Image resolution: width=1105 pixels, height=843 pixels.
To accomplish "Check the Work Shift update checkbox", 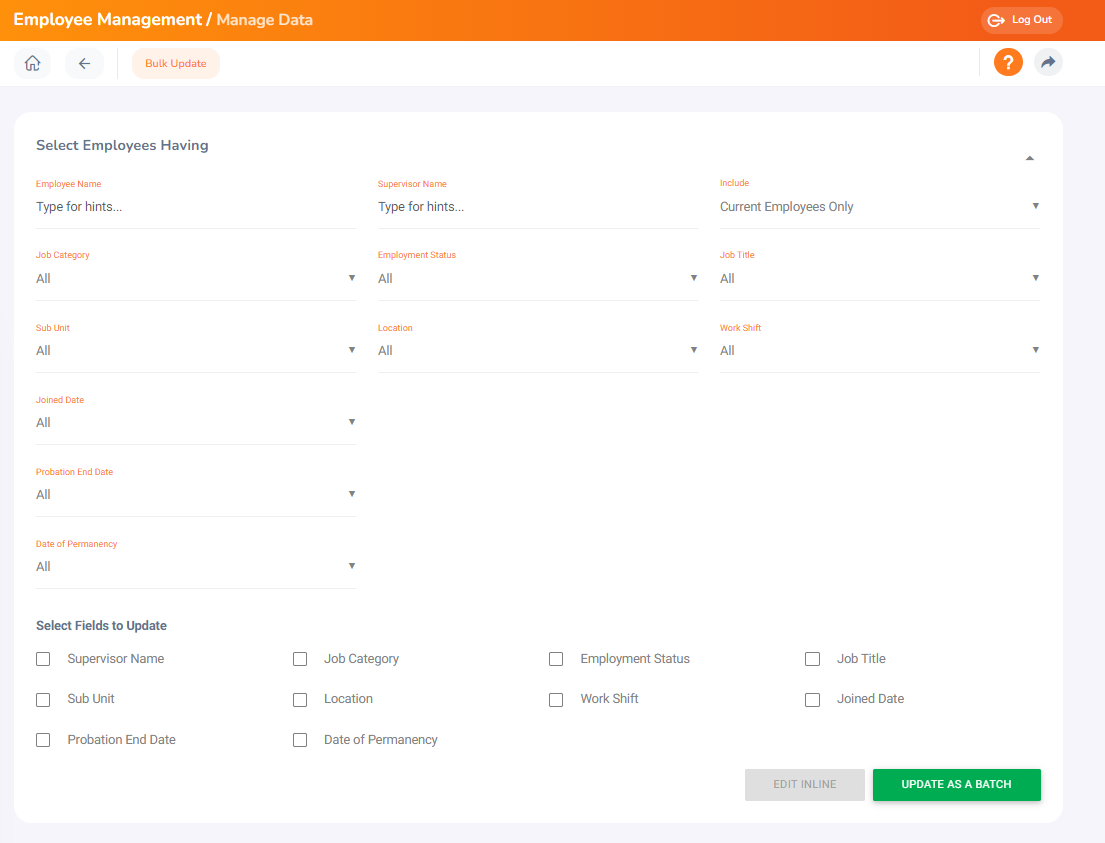I will coord(556,700).
